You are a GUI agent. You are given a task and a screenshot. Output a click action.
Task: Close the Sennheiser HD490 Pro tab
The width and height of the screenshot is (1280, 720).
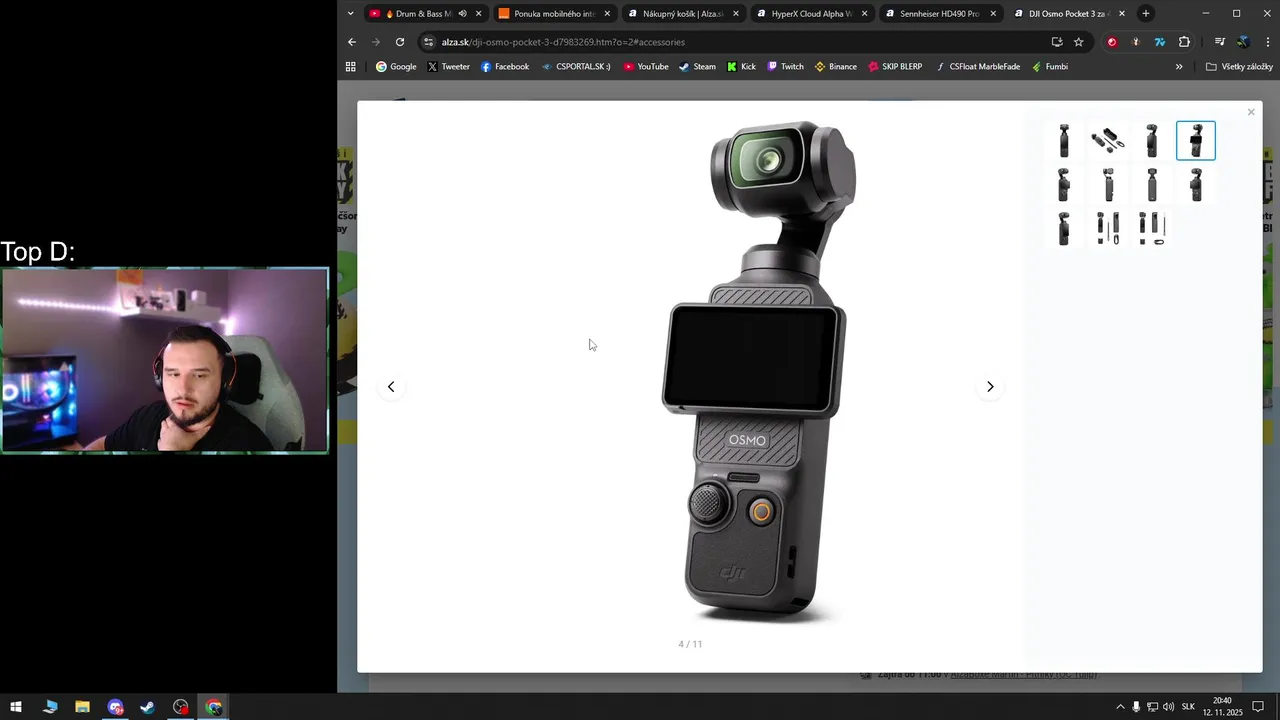pos(993,14)
